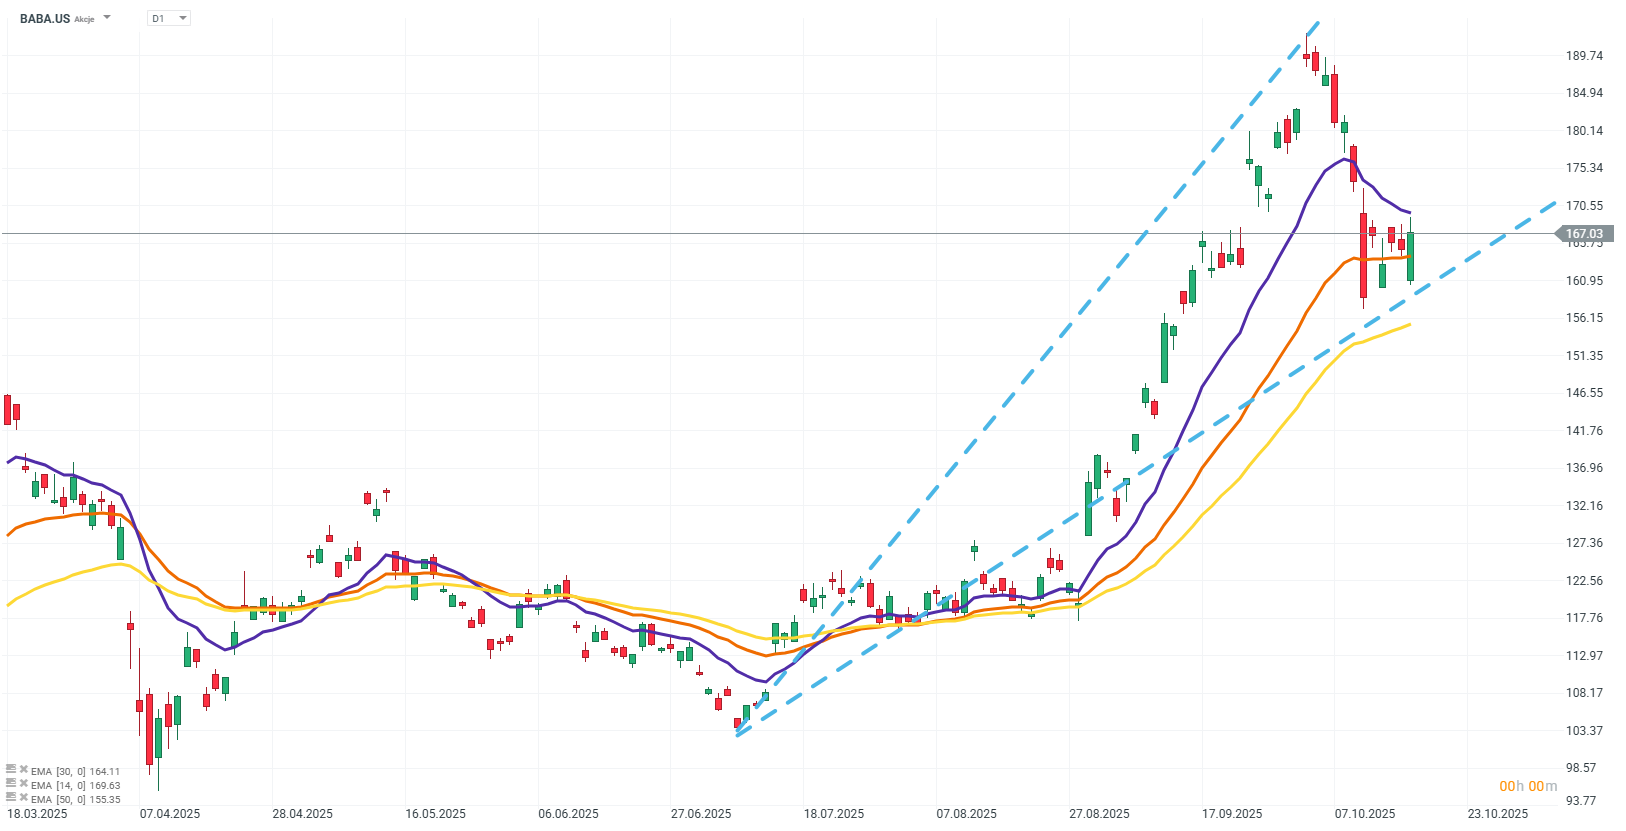Open settings icon for EMA 30 indicator
Viewport: 1626px width, 831px height.
tap(11, 769)
